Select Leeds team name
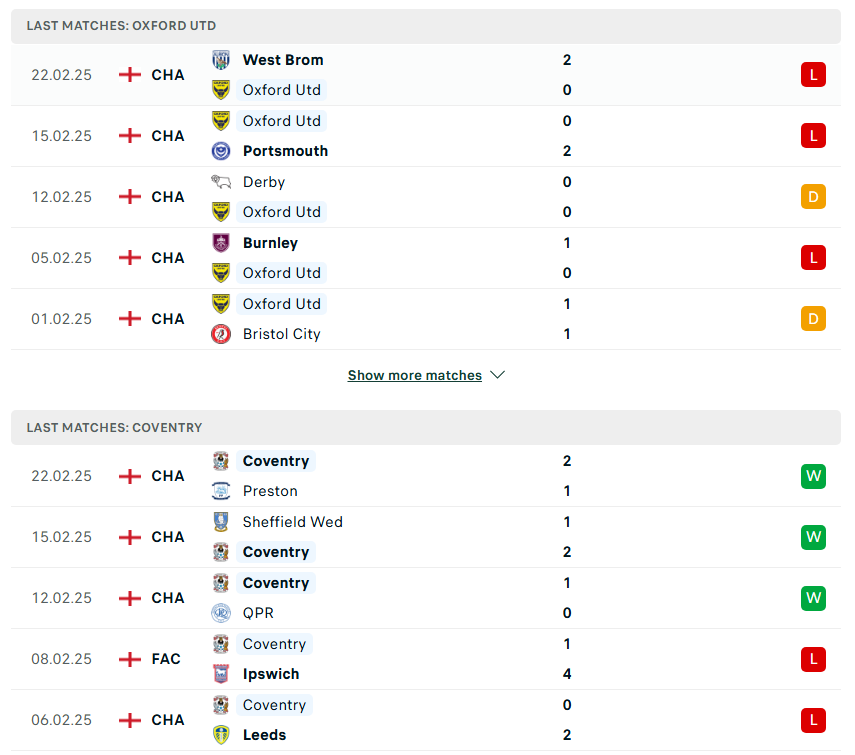The width and height of the screenshot is (855, 755). (x=264, y=735)
